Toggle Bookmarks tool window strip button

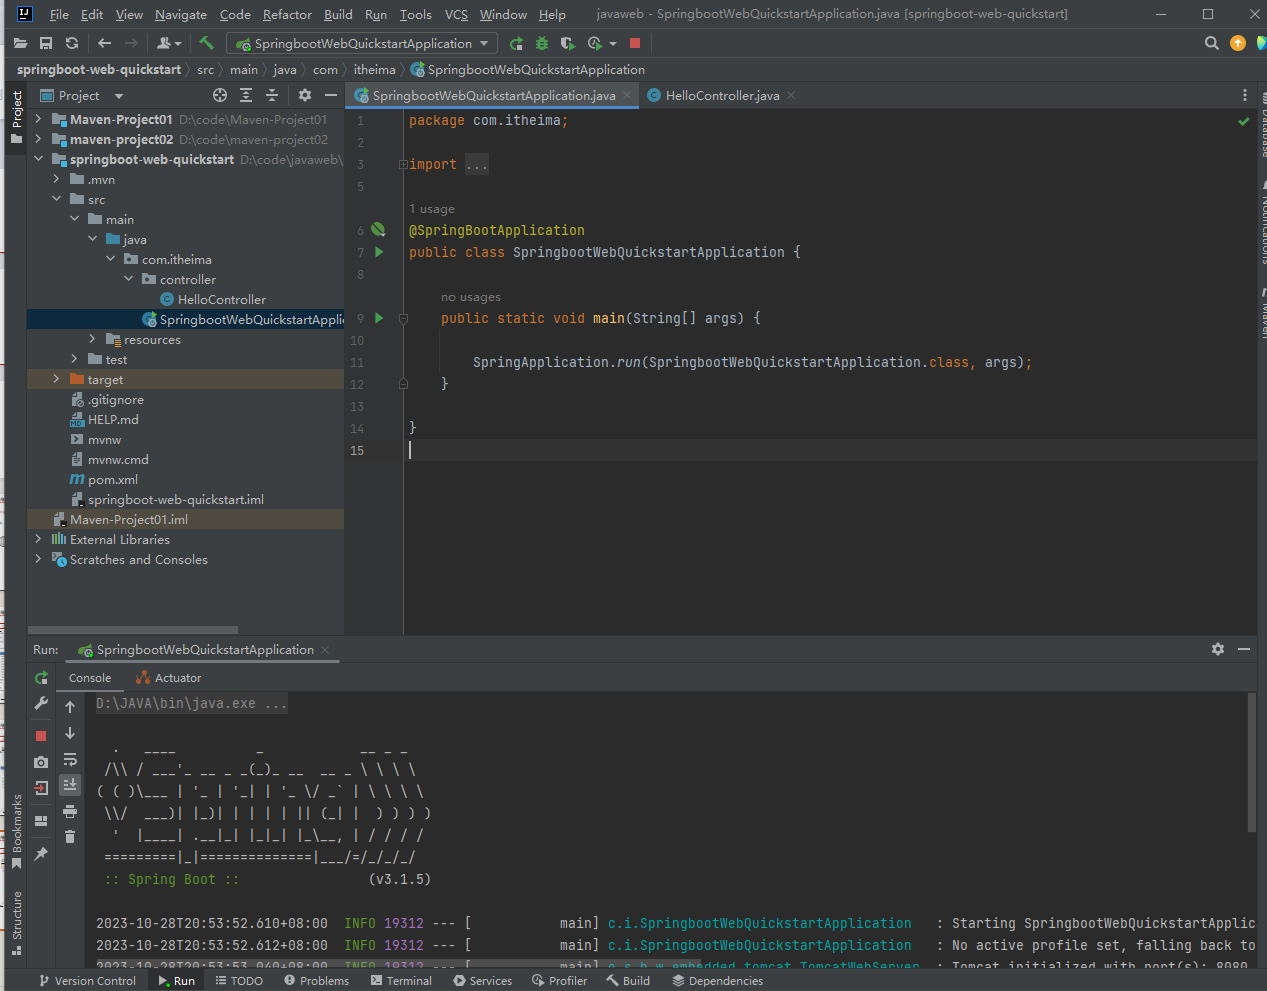pyautogui.click(x=16, y=832)
